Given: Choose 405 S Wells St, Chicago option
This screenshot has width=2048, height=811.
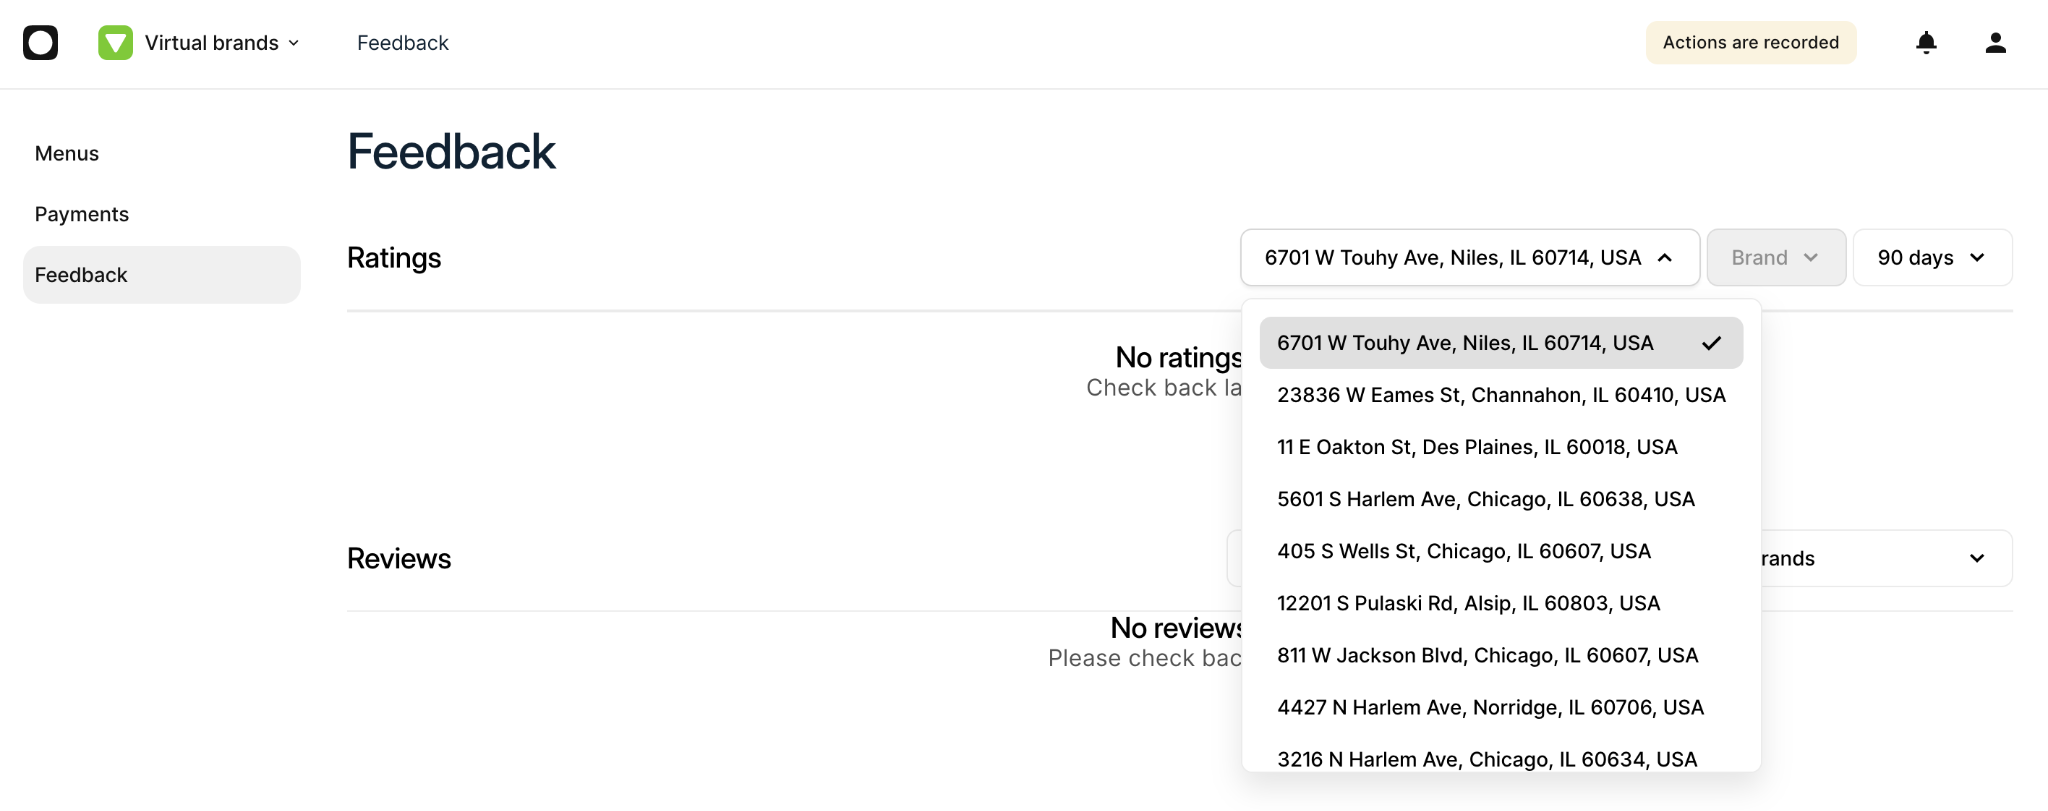Looking at the screenshot, I should tap(1501, 551).
